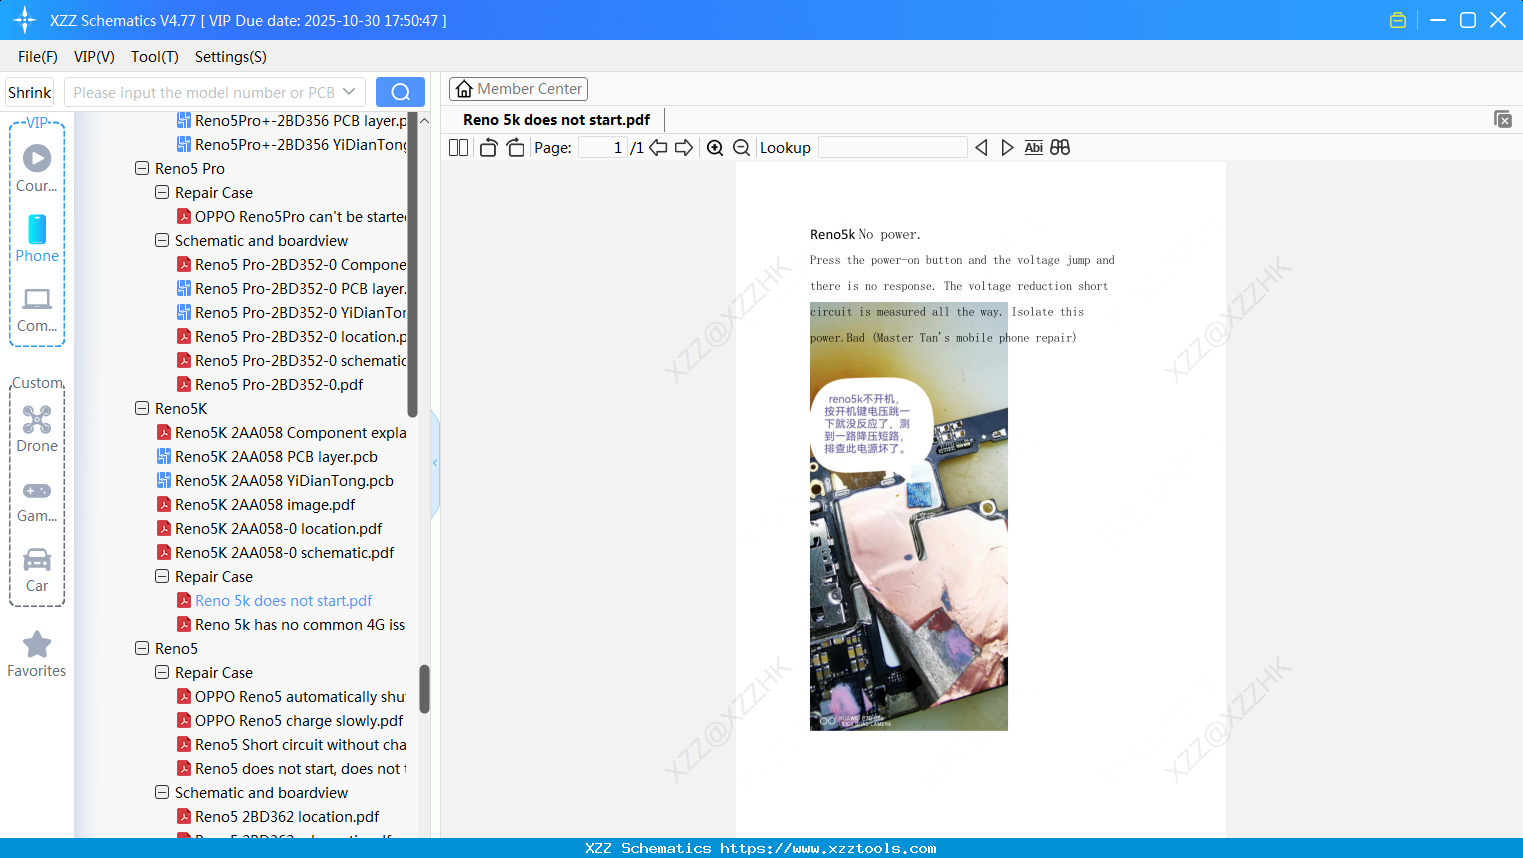Click the toolbox icon in title bar
Image resolution: width=1523 pixels, height=858 pixels.
pos(1398,20)
